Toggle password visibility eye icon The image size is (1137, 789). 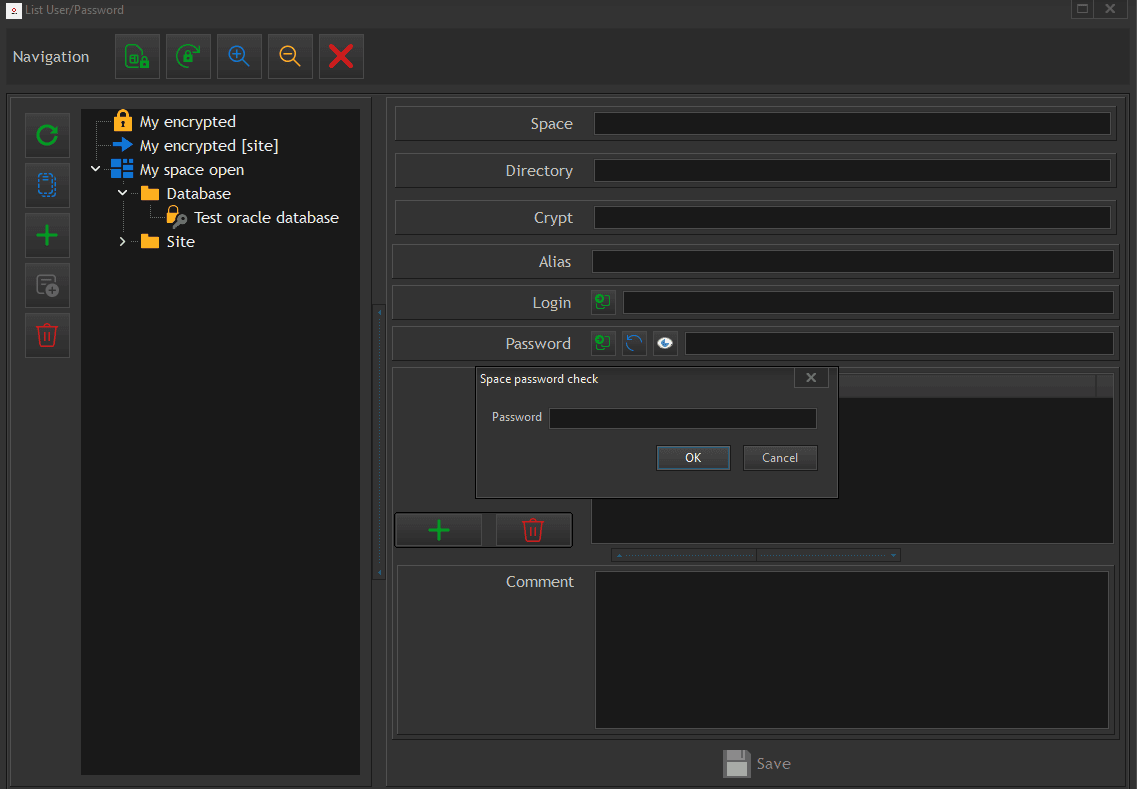click(x=665, y=343)
